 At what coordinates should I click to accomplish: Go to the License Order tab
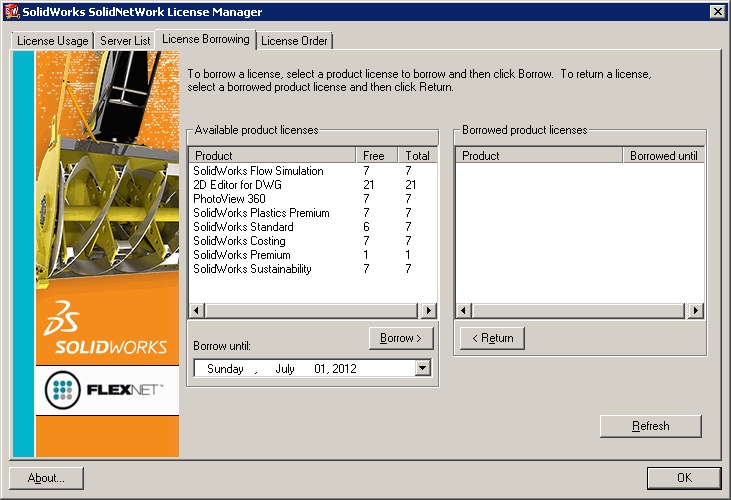coord(294,41)
